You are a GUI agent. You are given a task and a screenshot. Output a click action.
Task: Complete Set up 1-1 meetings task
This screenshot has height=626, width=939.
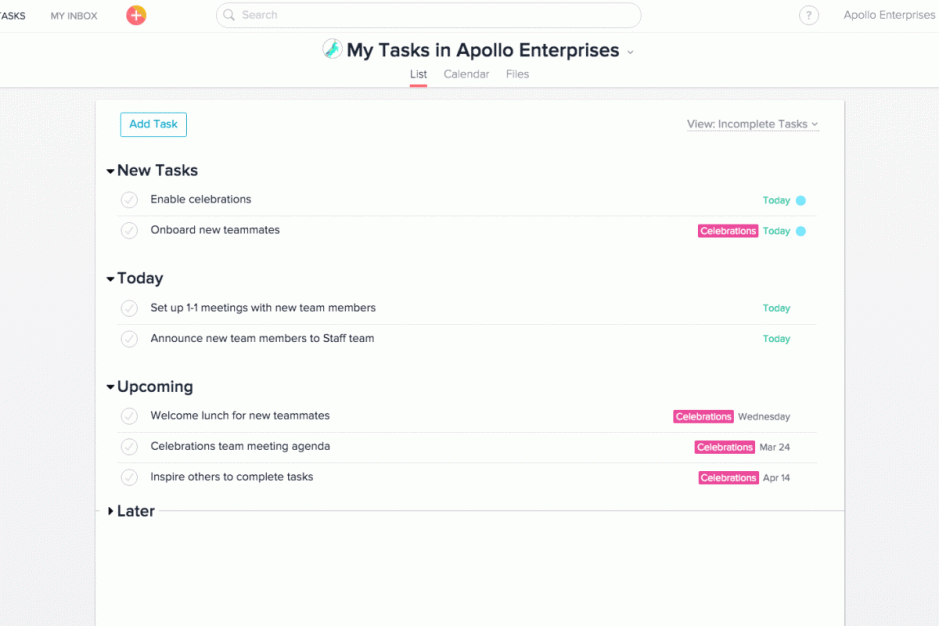129,308
